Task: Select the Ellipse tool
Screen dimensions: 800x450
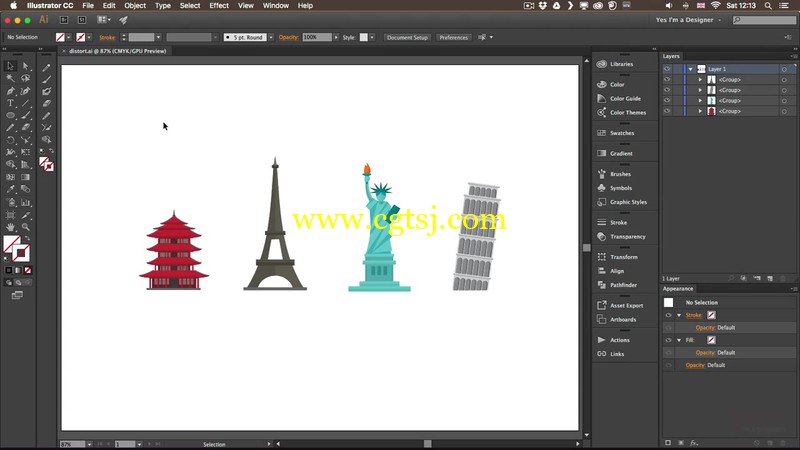Action: [10, 115]
